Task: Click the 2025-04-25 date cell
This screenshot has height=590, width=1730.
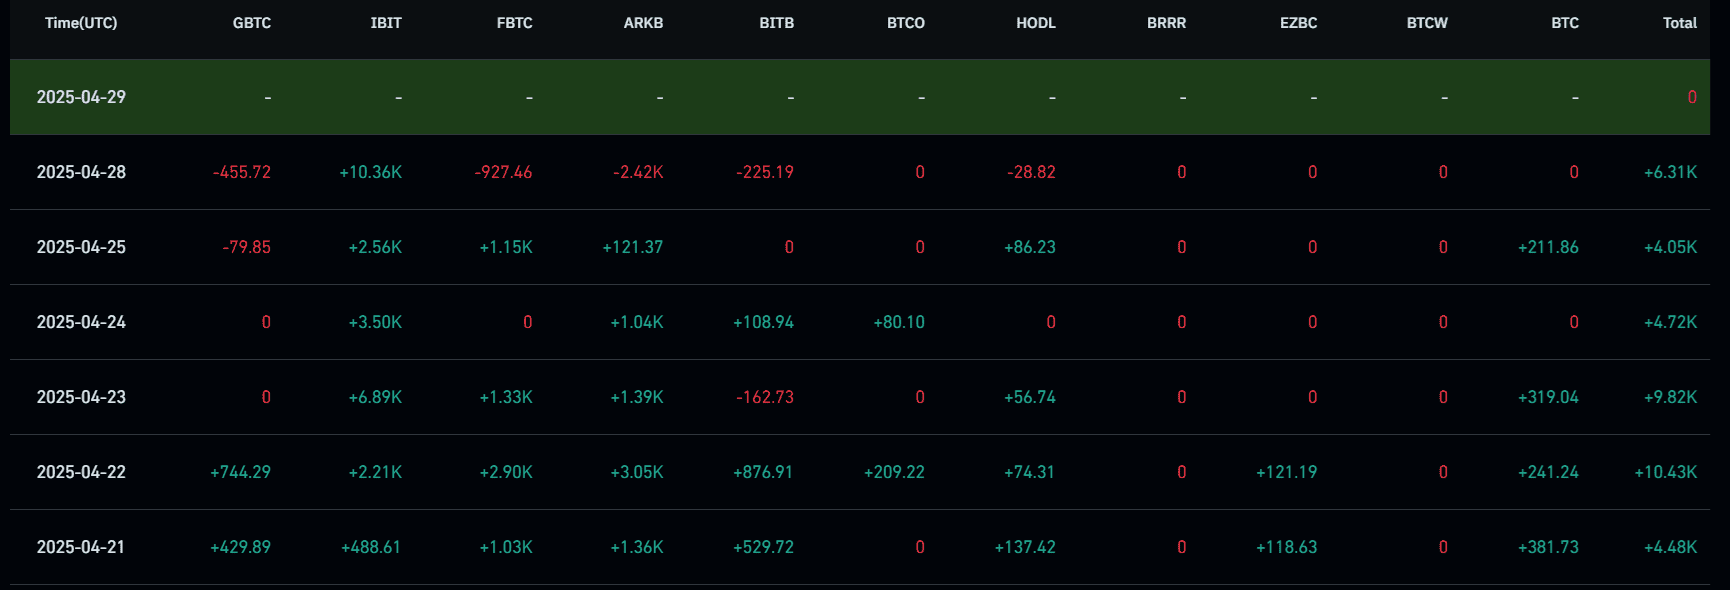Action: 81,247
